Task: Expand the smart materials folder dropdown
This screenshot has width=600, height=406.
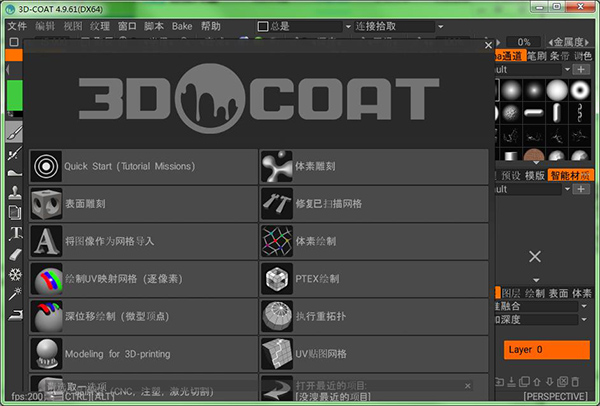Action: coord(567,189)
